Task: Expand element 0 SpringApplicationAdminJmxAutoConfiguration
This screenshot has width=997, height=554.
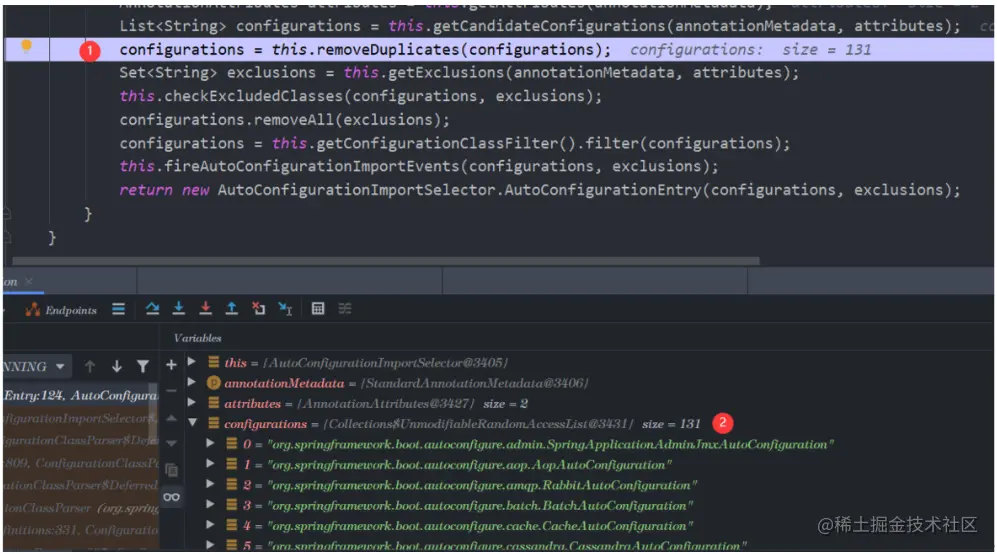Action: tap(210, 443)
